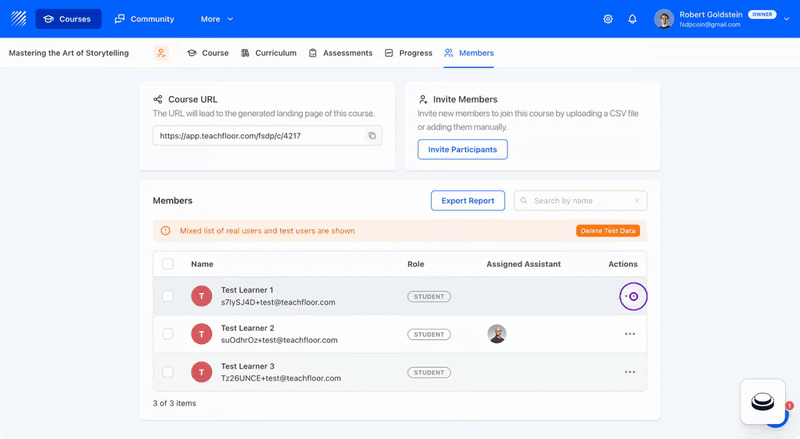Click the Delete Test Data button

[607, 231]
